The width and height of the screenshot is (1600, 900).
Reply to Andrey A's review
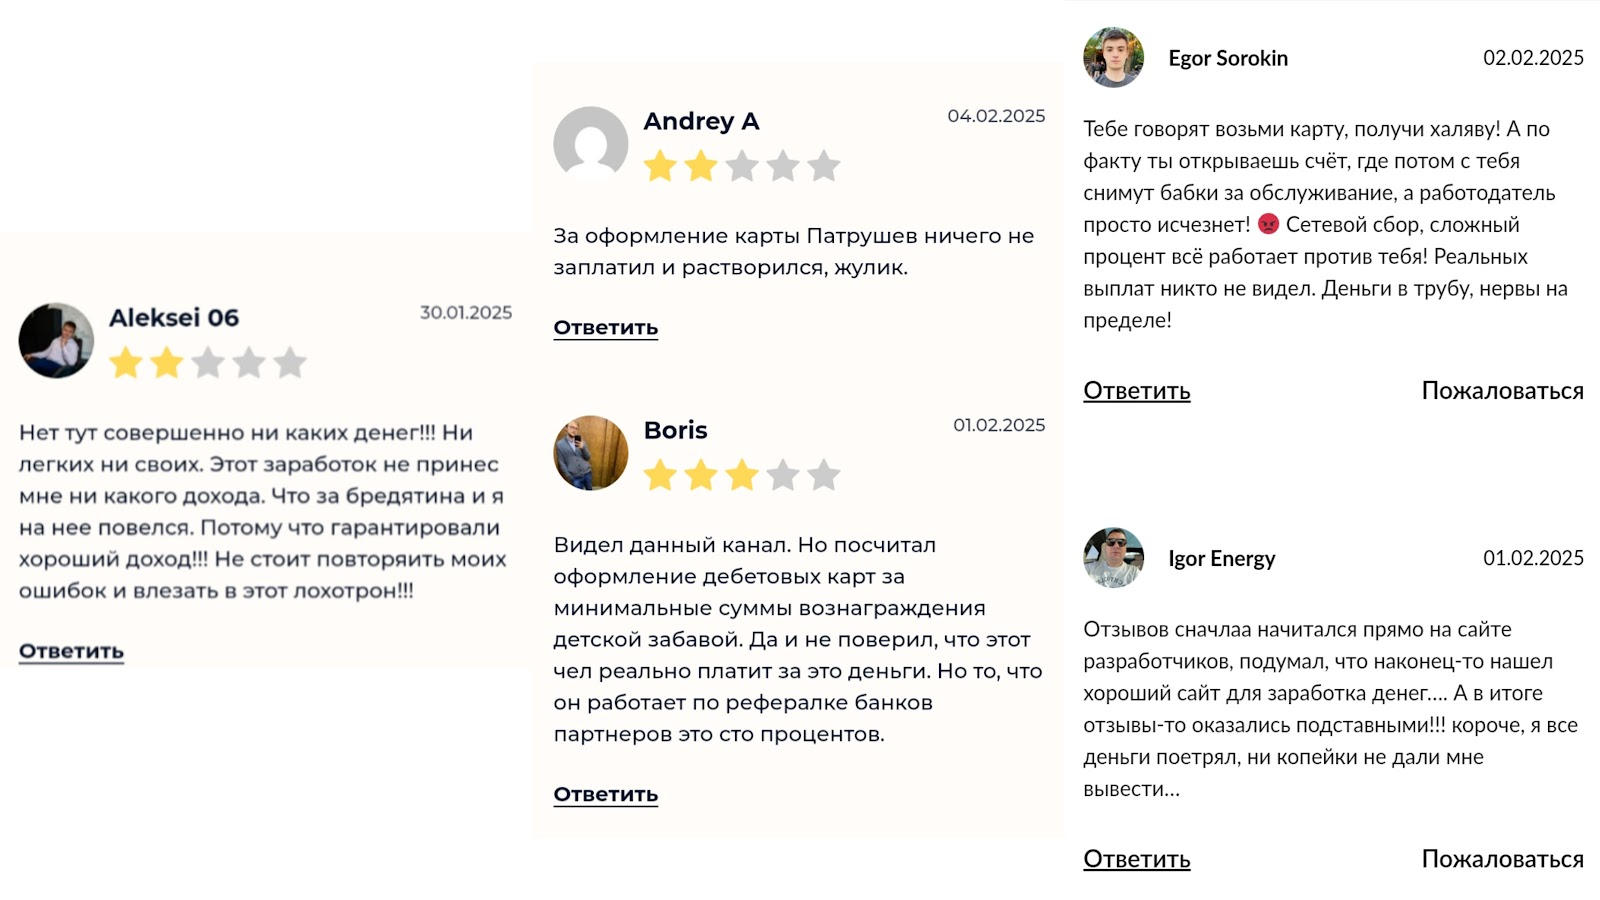point(606,328)
